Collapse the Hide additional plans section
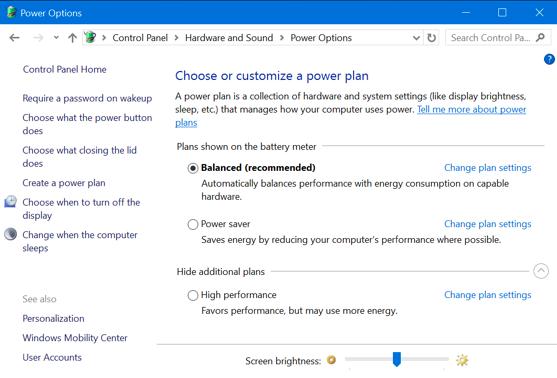The width and height of the screenshot is (557, 378). pyautogui.click(x=541, y=271)
